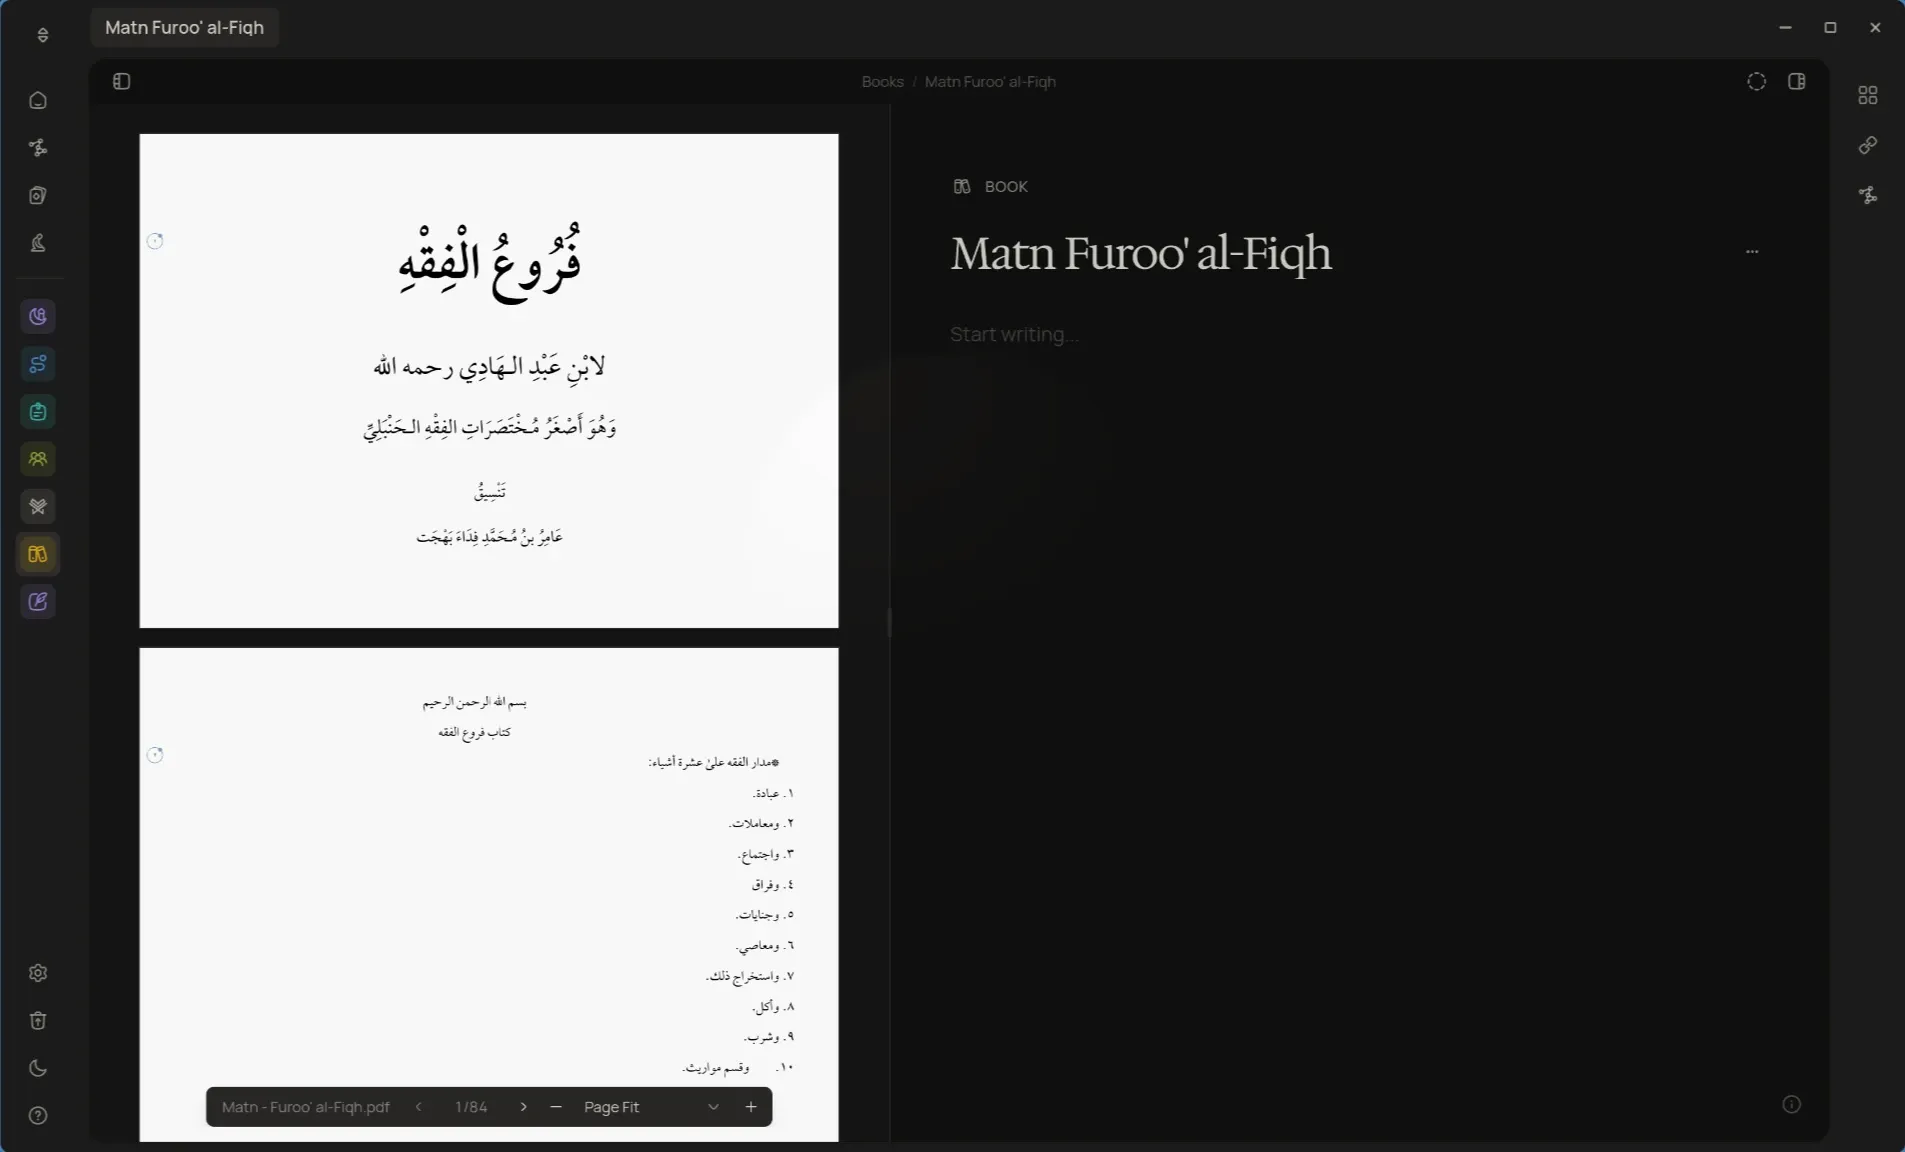1905x1152 pixels.
Task: Toggle dark mode with the moon icon
Action: 38,1068
